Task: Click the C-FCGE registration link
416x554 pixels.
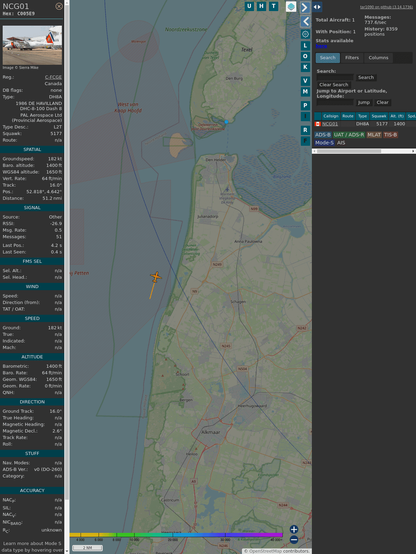Action: coord(53,77)
